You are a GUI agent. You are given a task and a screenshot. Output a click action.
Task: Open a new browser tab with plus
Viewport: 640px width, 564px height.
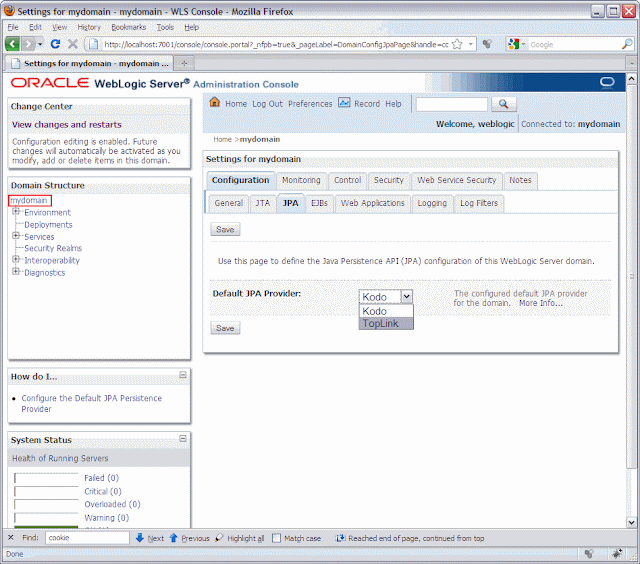184,63
